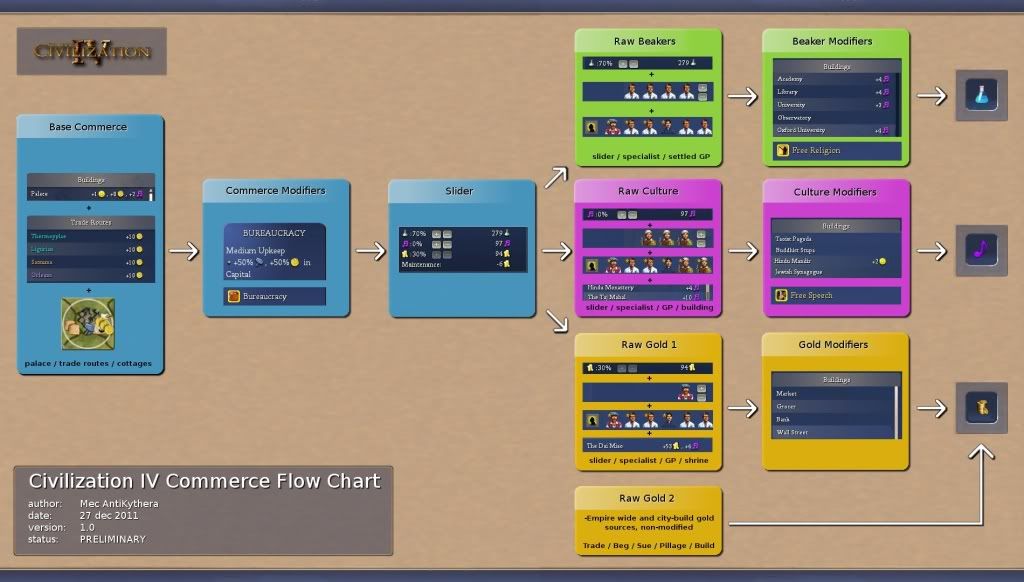This screenshot has width=1024, height=582.
Task: Click The Dai Miao shrine row
Action: click(x=647, y=445)
